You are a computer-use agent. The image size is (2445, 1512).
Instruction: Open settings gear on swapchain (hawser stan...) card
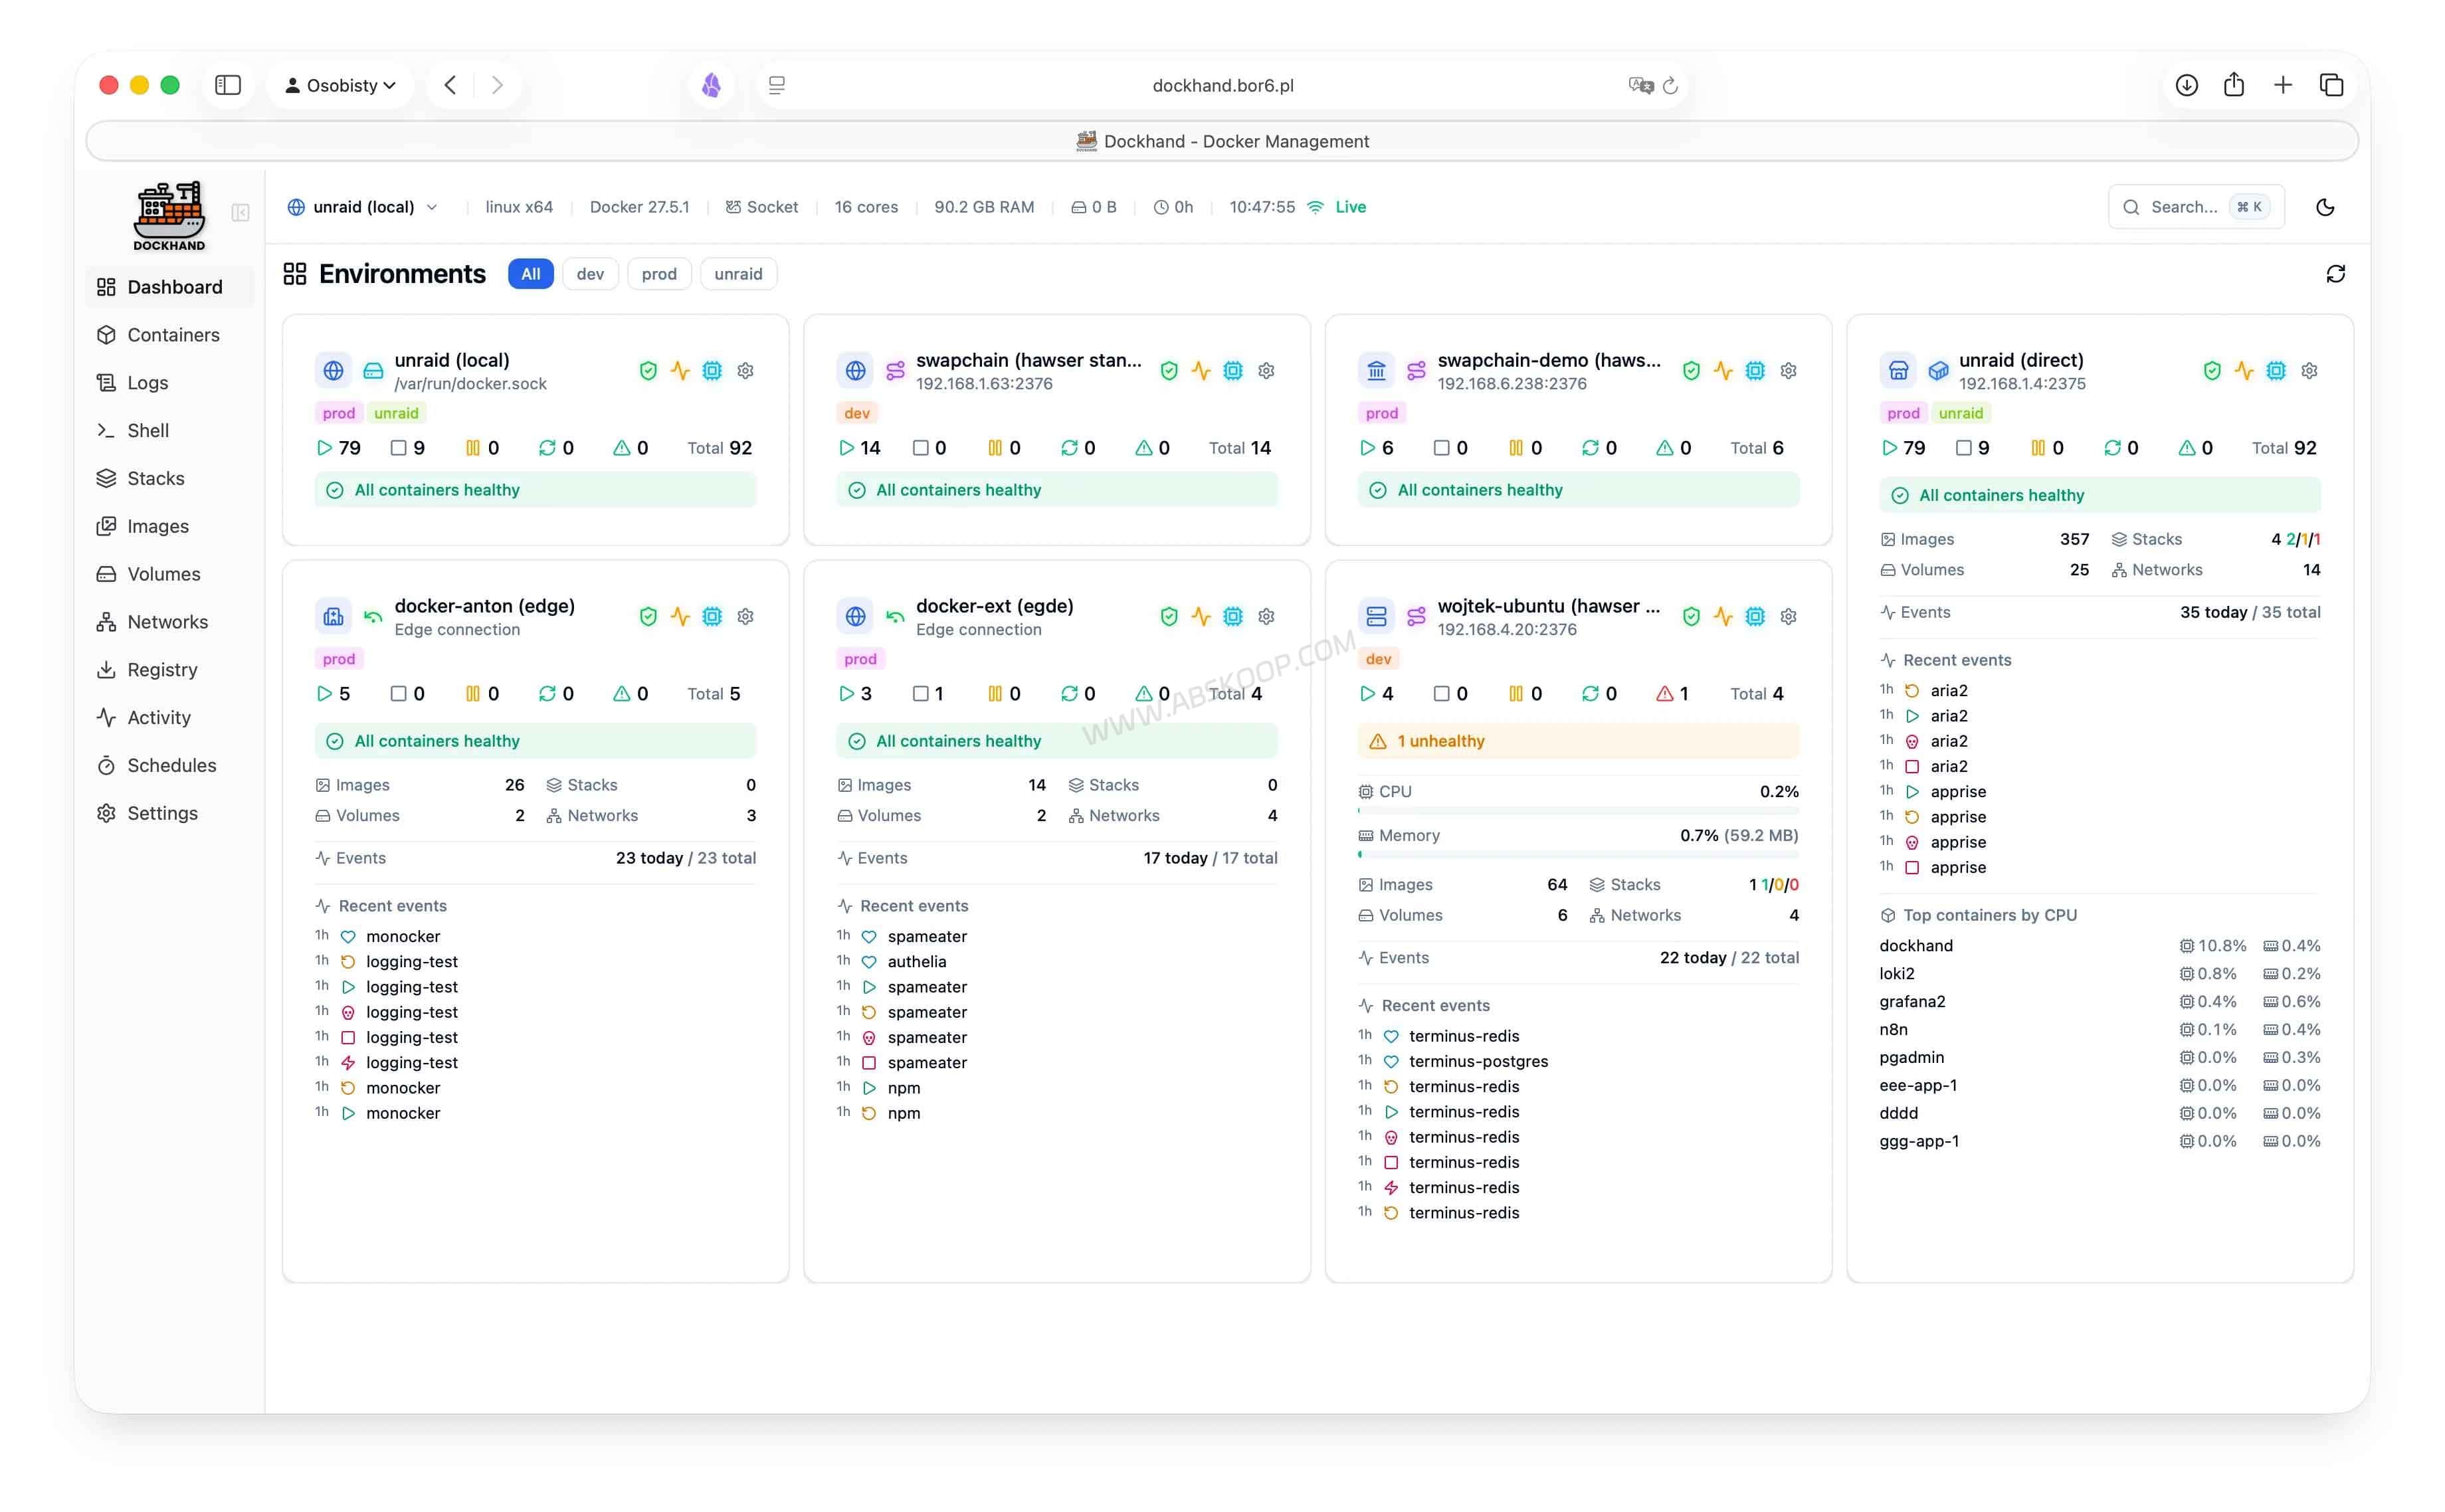[x=1266, y=371]
